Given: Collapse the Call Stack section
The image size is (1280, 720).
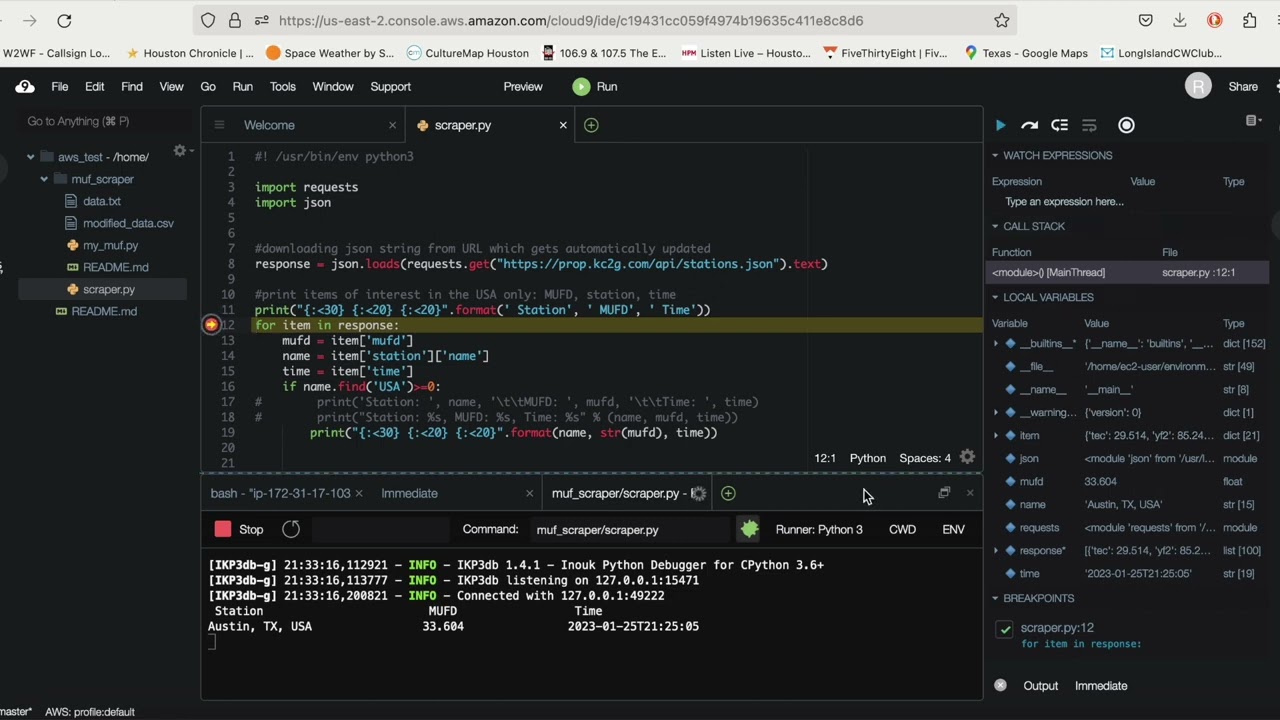Looking at the screenshot, I should pyautogui.click(x=996, y=226).
